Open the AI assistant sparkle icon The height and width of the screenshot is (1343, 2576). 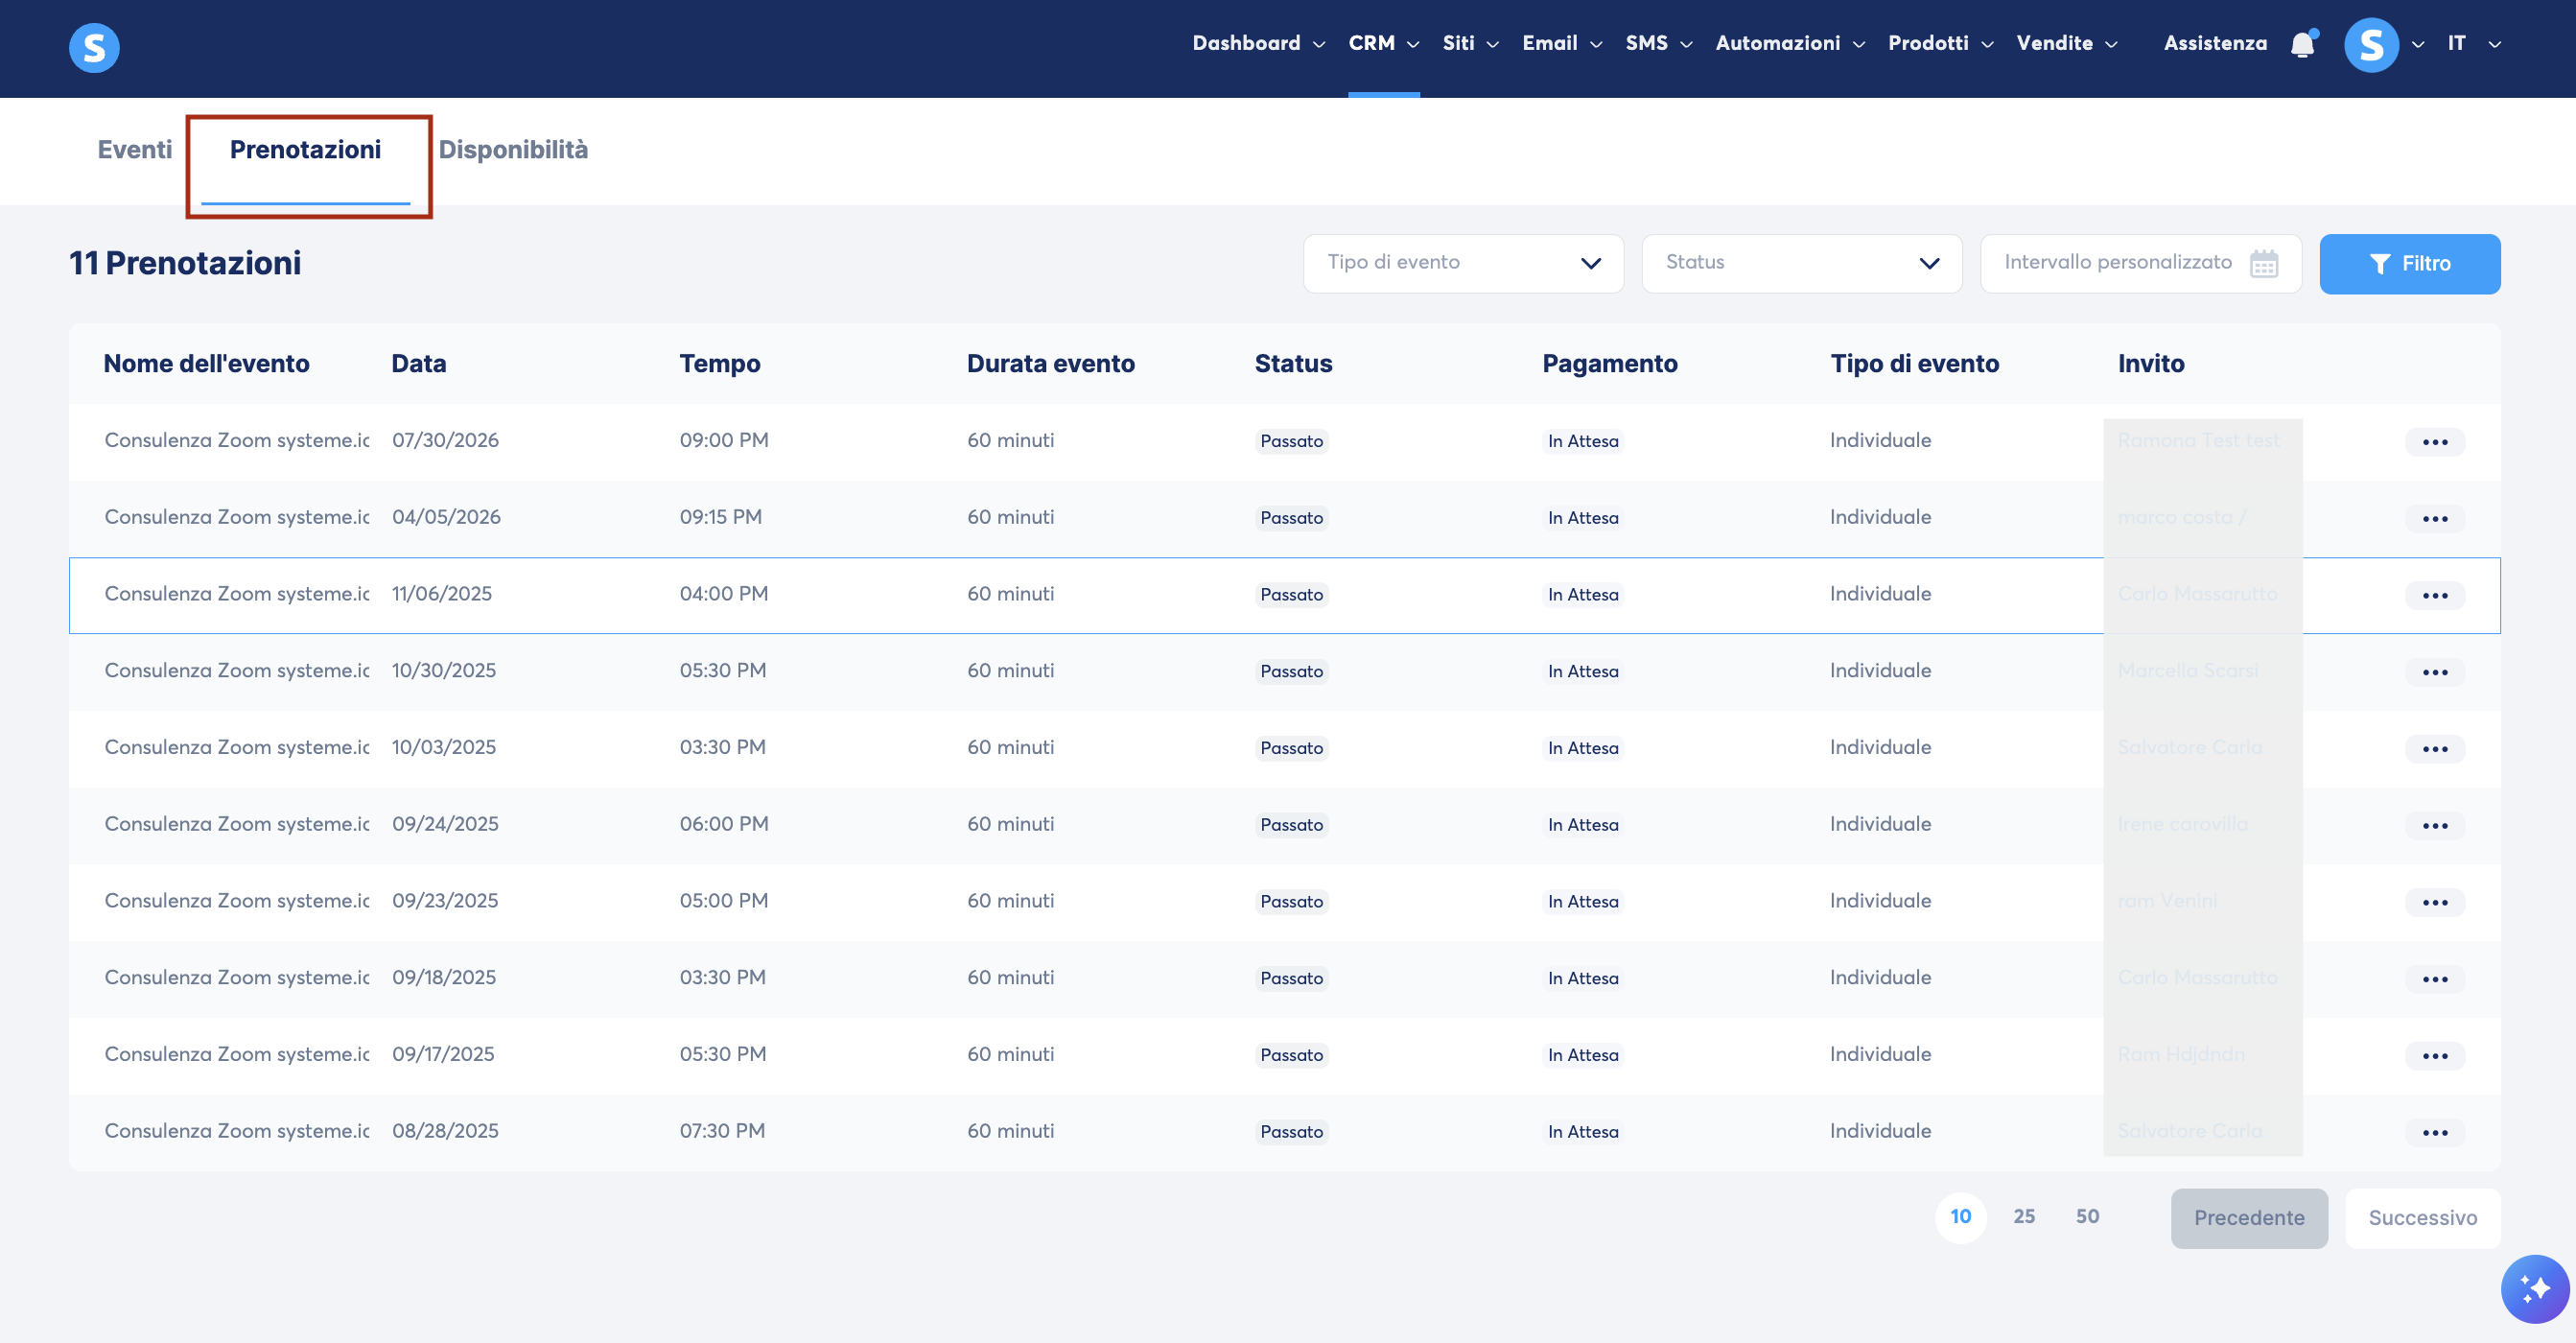[2535, 1289]
